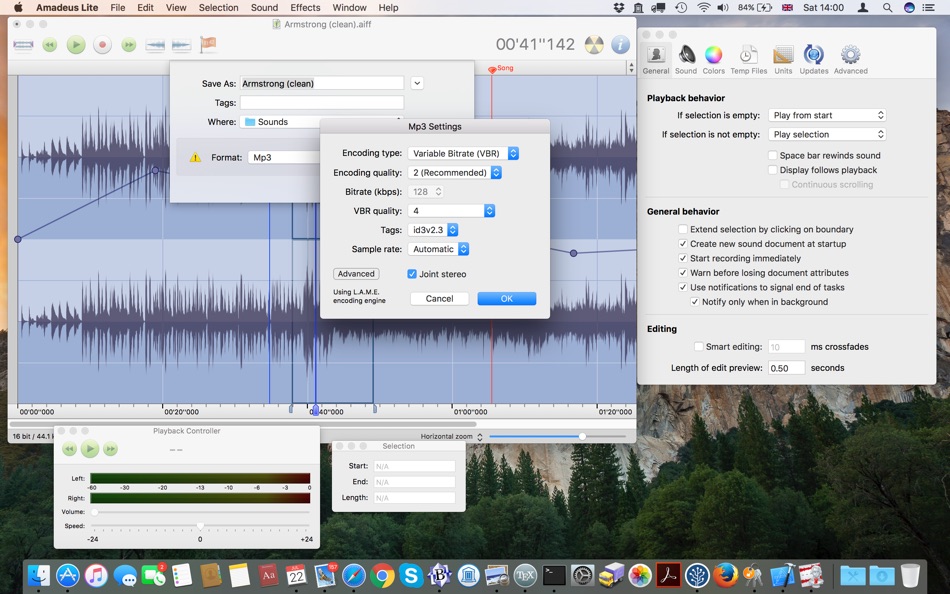Viewport: 950px width, 594px height.
Task: Switch to the General preferences tab
Action: (x=656, y=55)
